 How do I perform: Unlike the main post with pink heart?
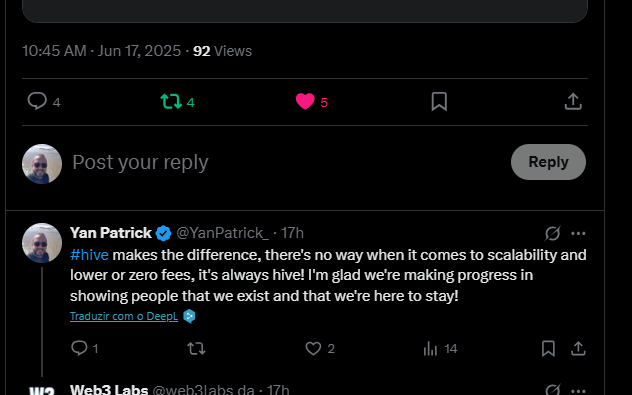(x=312, y=102)
